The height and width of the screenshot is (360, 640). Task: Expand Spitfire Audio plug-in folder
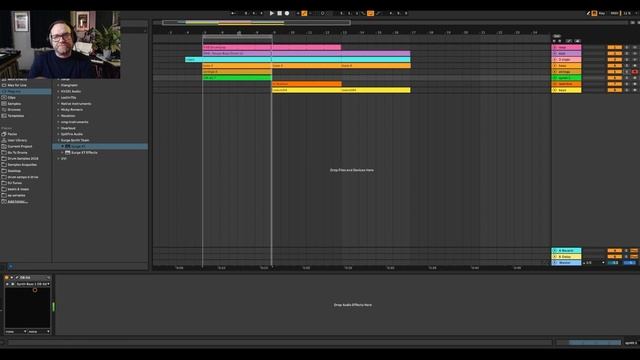click(x=58, y=134)
